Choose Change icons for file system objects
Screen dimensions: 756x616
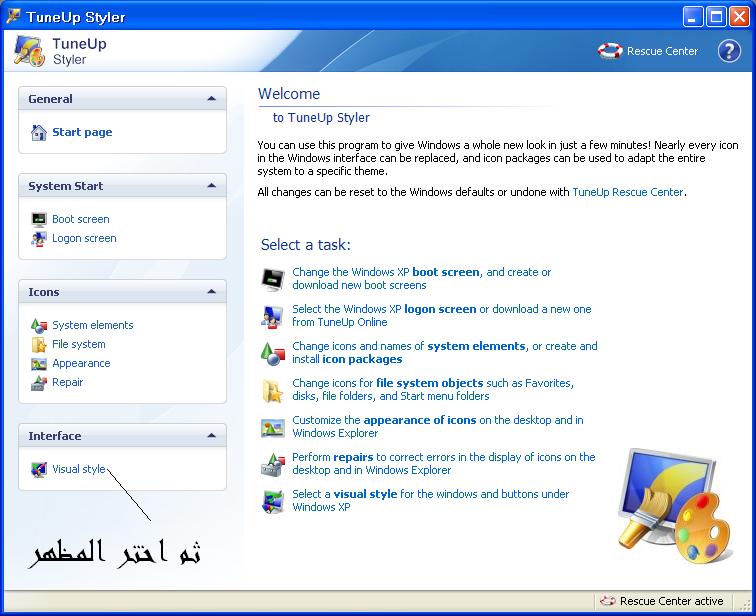pos(433,389)
